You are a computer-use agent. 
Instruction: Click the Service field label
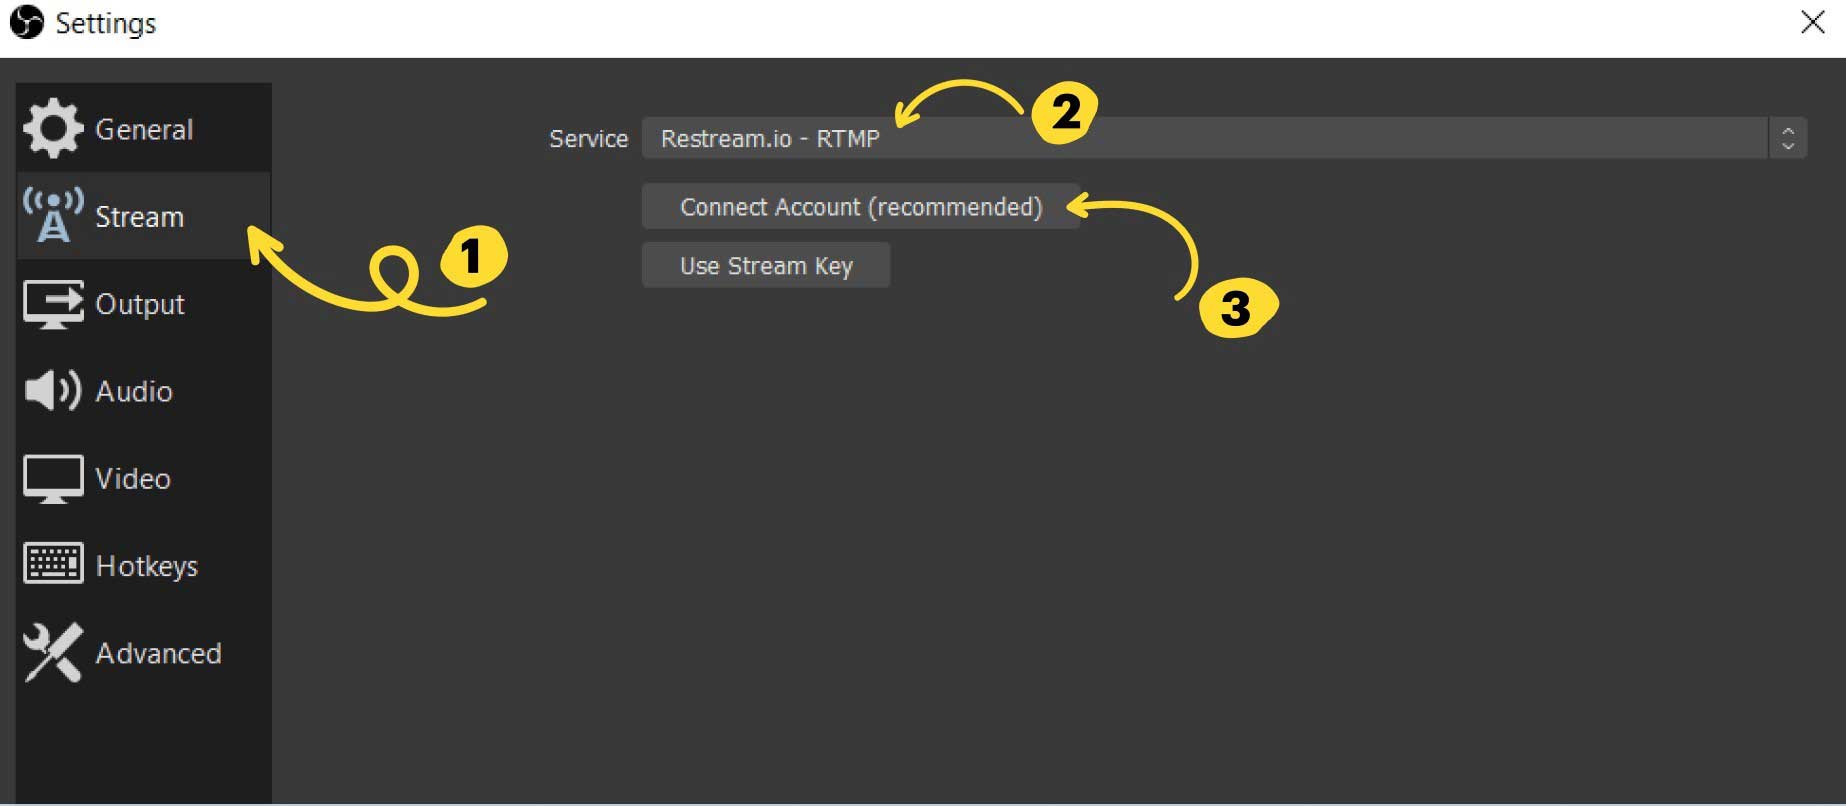588,139
